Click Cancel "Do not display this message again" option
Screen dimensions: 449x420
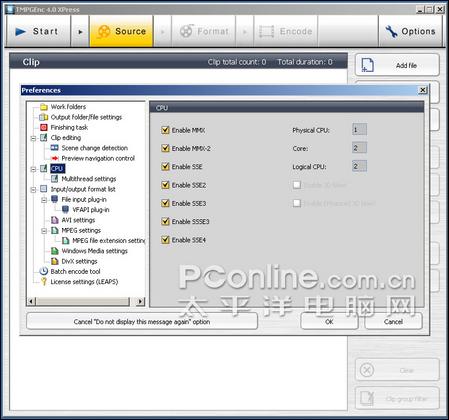coord(142,322)
